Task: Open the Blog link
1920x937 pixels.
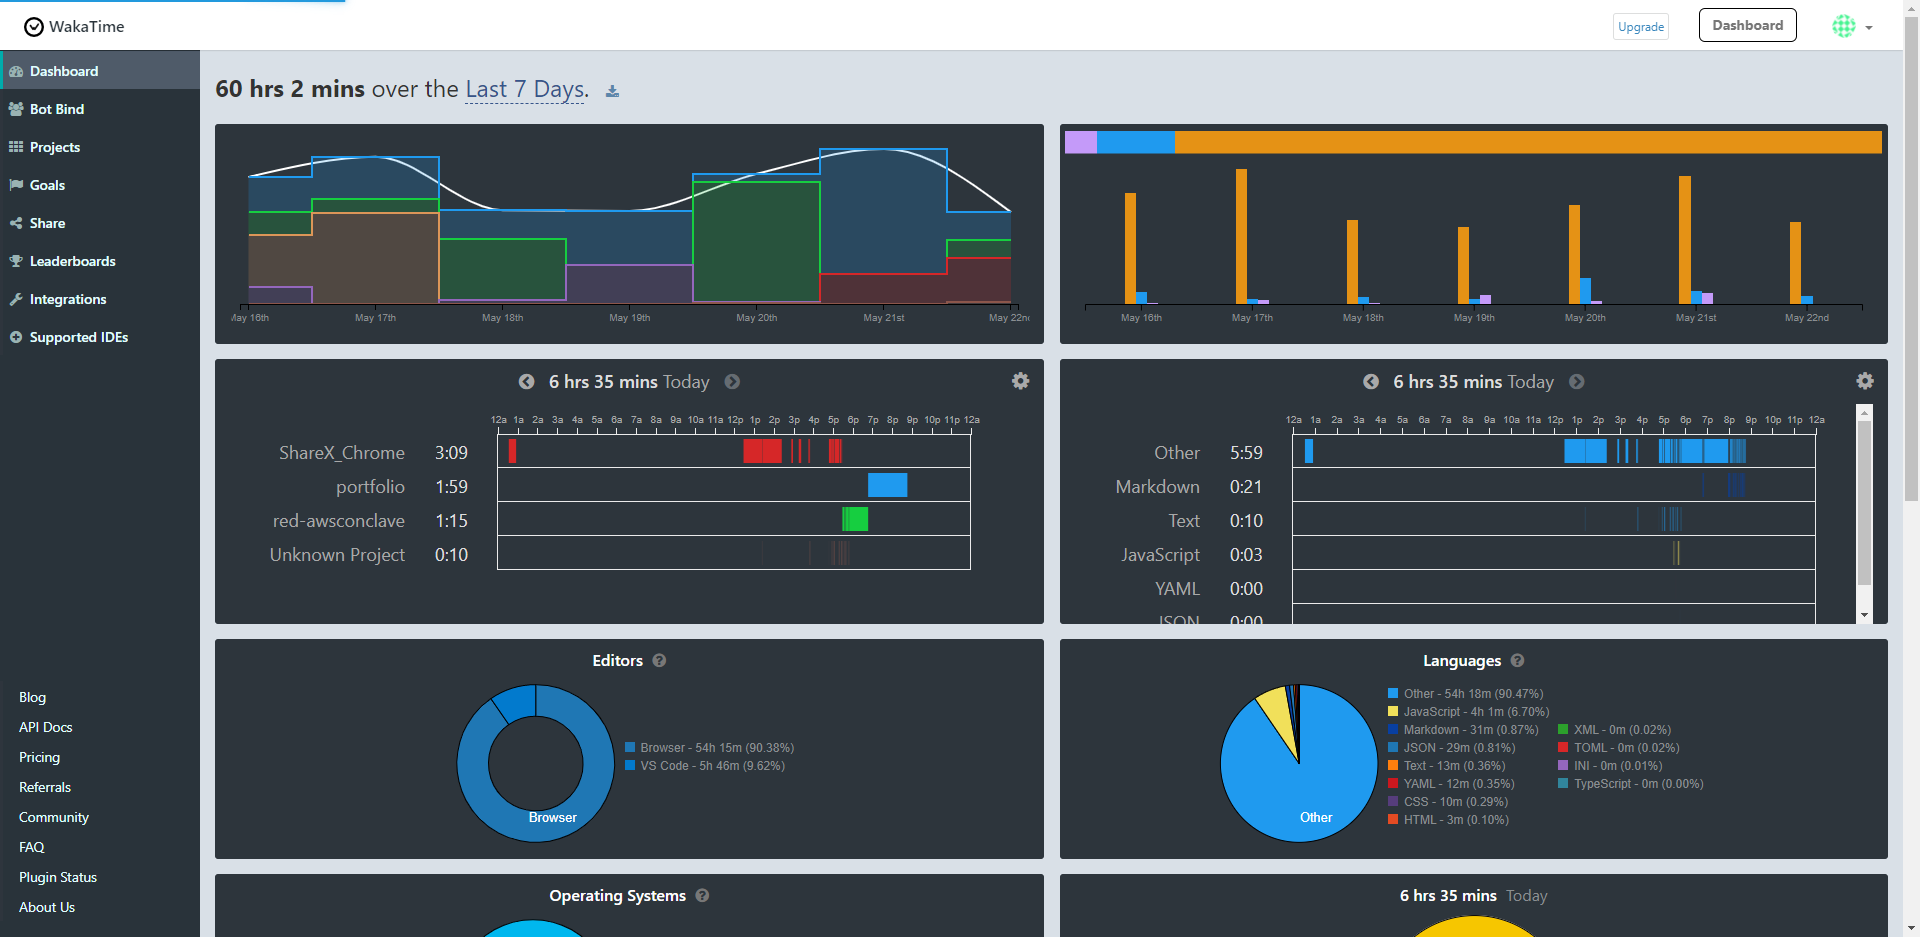Action: [32, 697]
